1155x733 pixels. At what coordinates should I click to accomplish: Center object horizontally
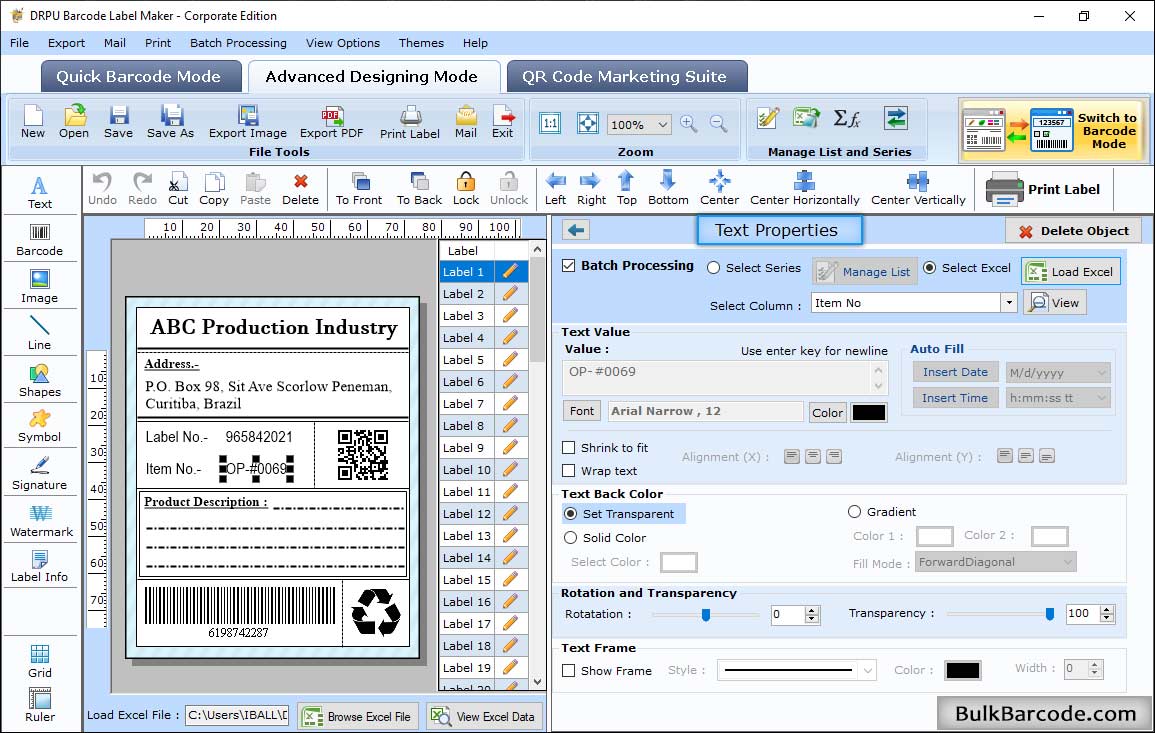point(804,189)
